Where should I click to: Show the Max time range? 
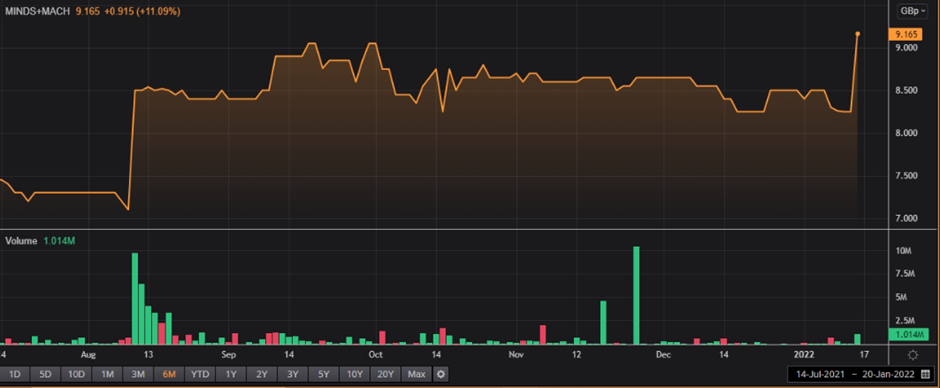pos(416,374)
